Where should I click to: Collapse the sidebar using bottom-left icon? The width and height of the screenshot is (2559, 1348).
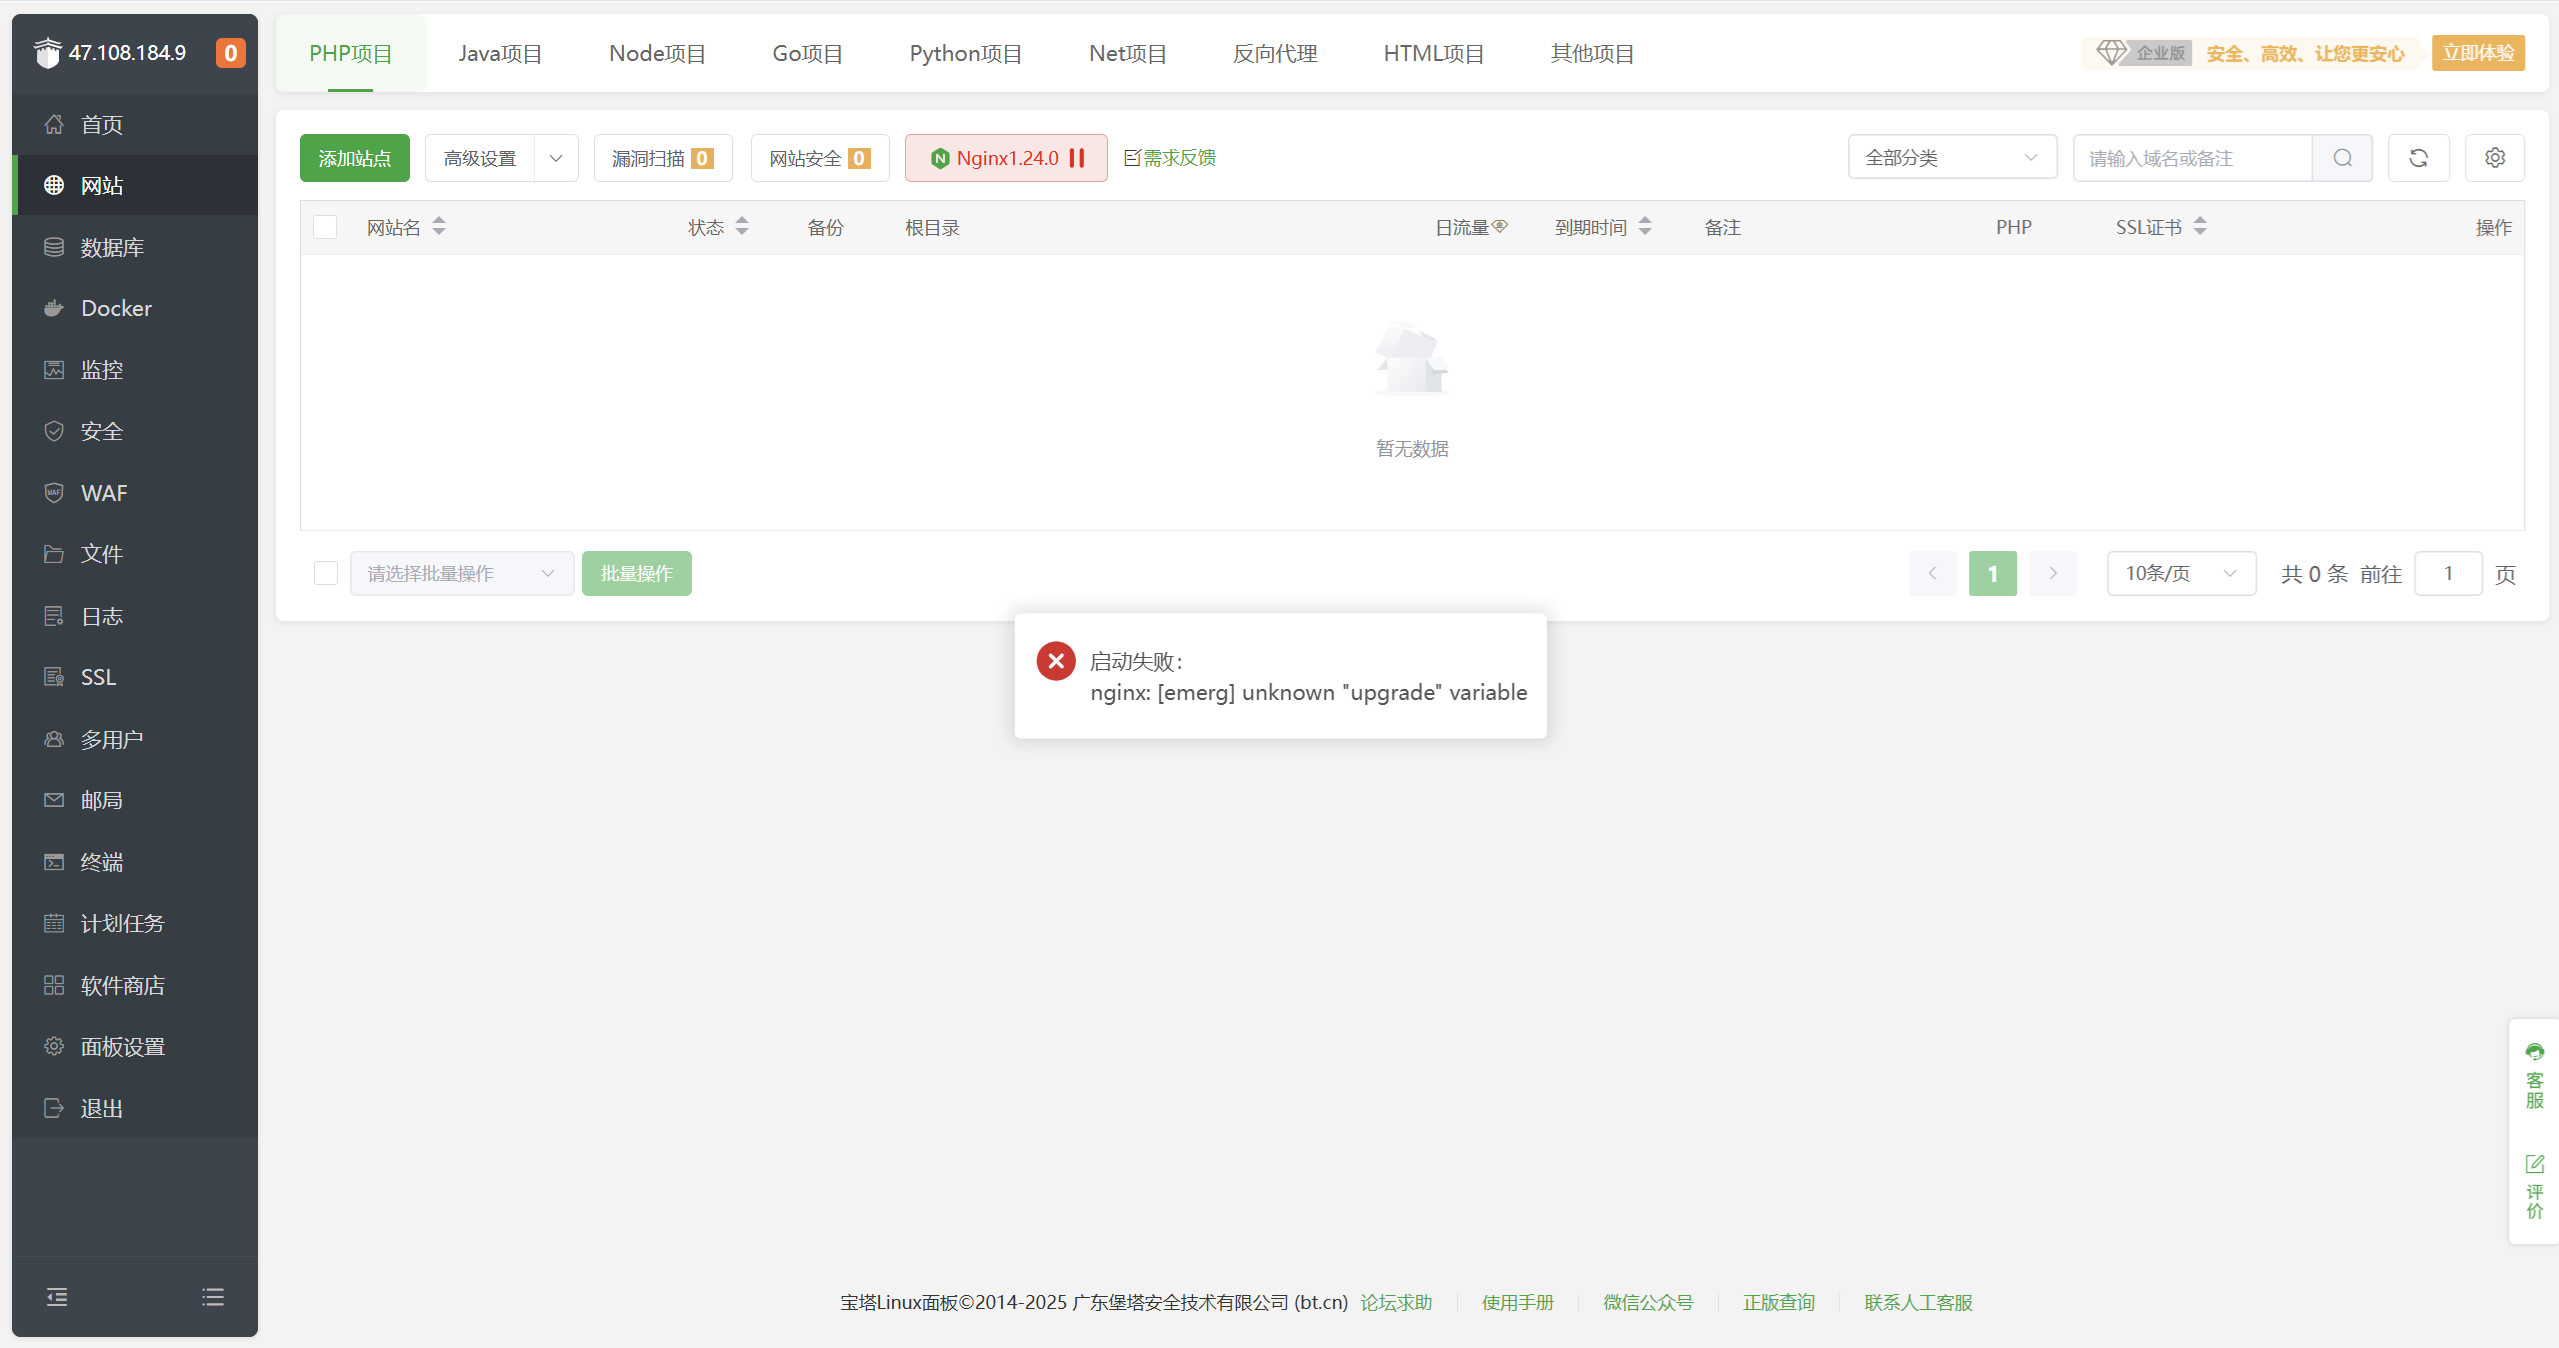coord(57,1297)
